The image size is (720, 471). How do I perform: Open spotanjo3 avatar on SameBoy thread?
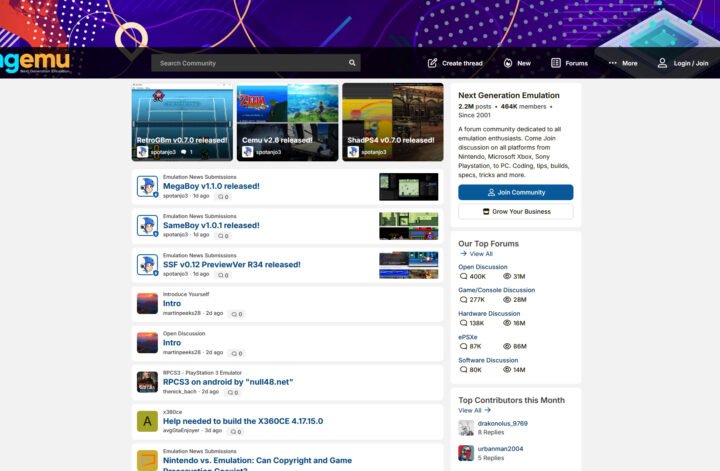click(147, 225)
